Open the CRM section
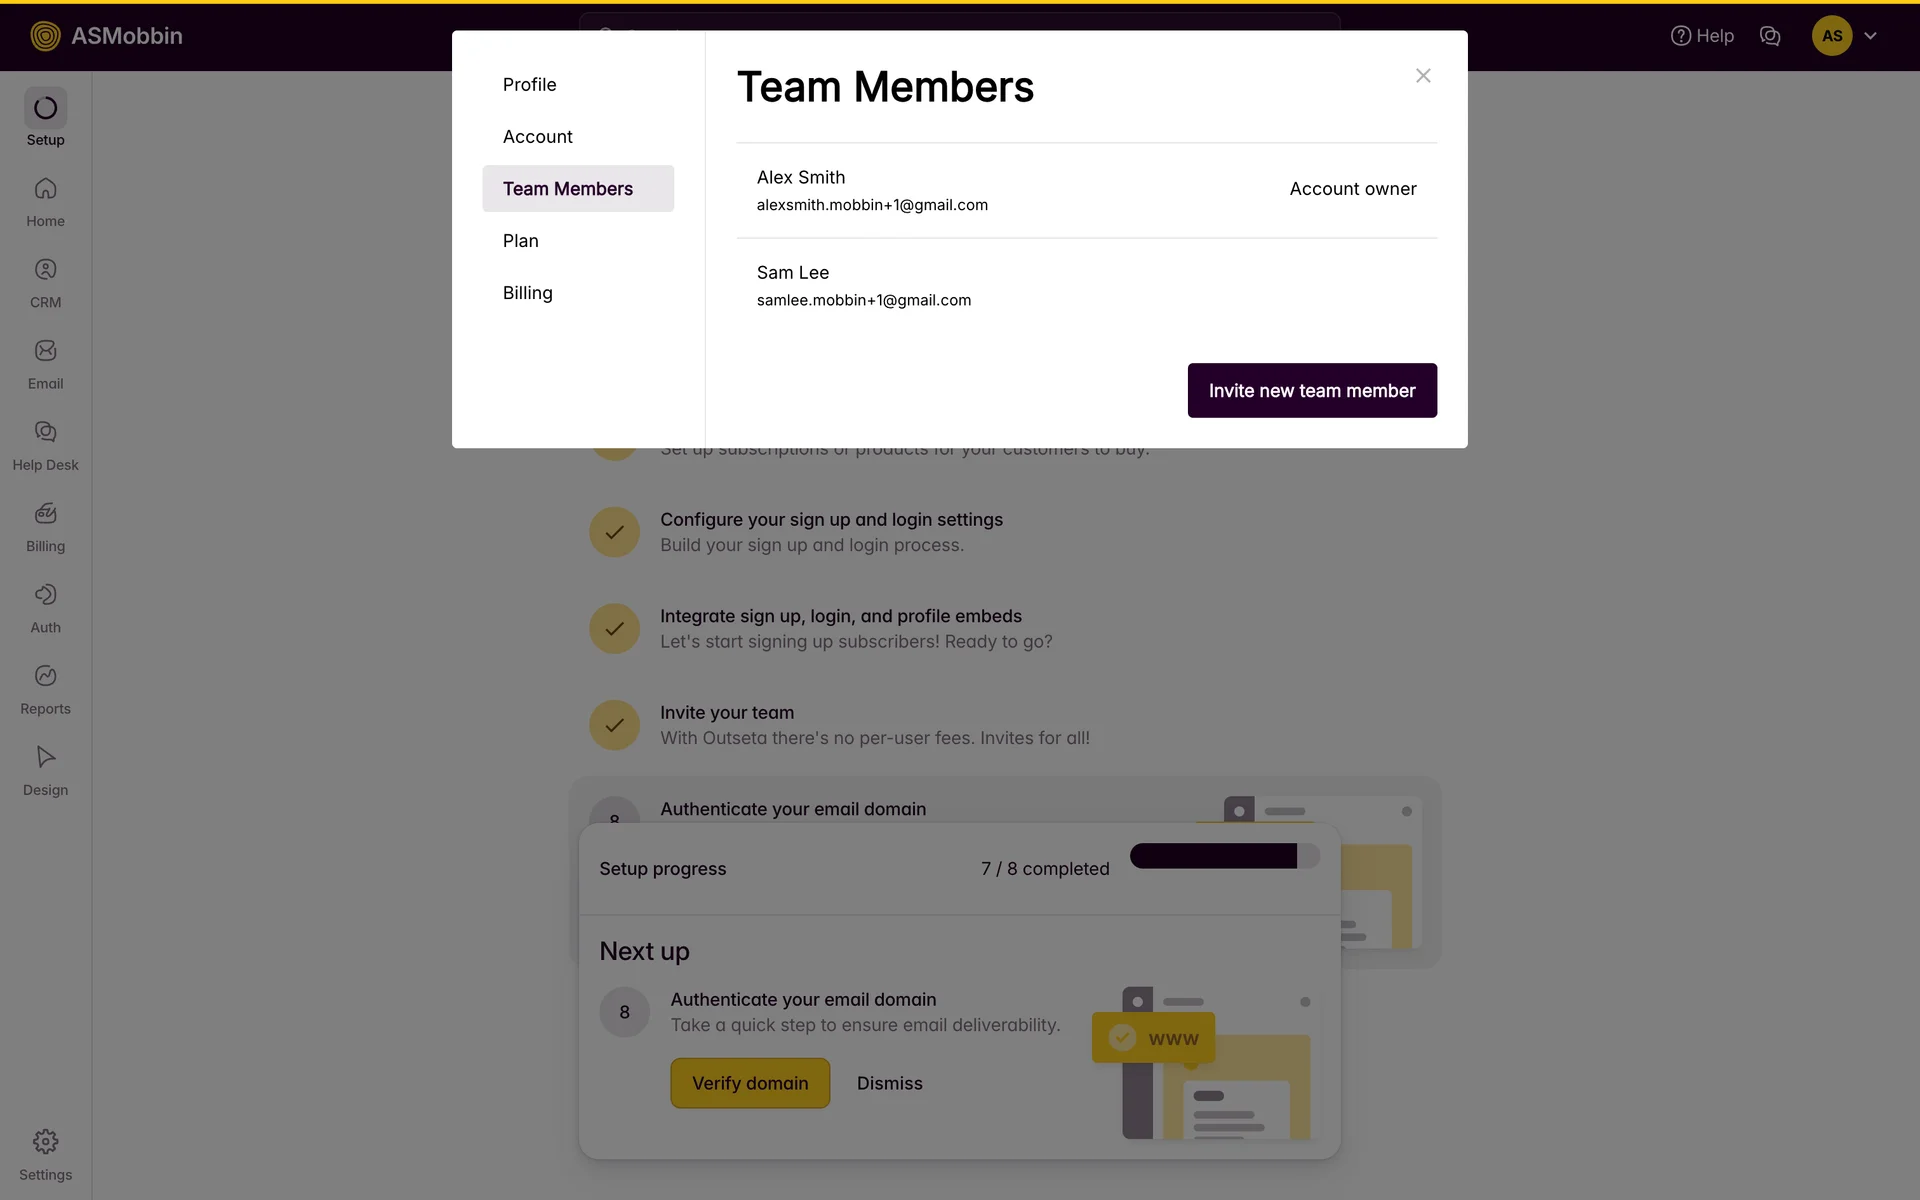 (45, 282)
